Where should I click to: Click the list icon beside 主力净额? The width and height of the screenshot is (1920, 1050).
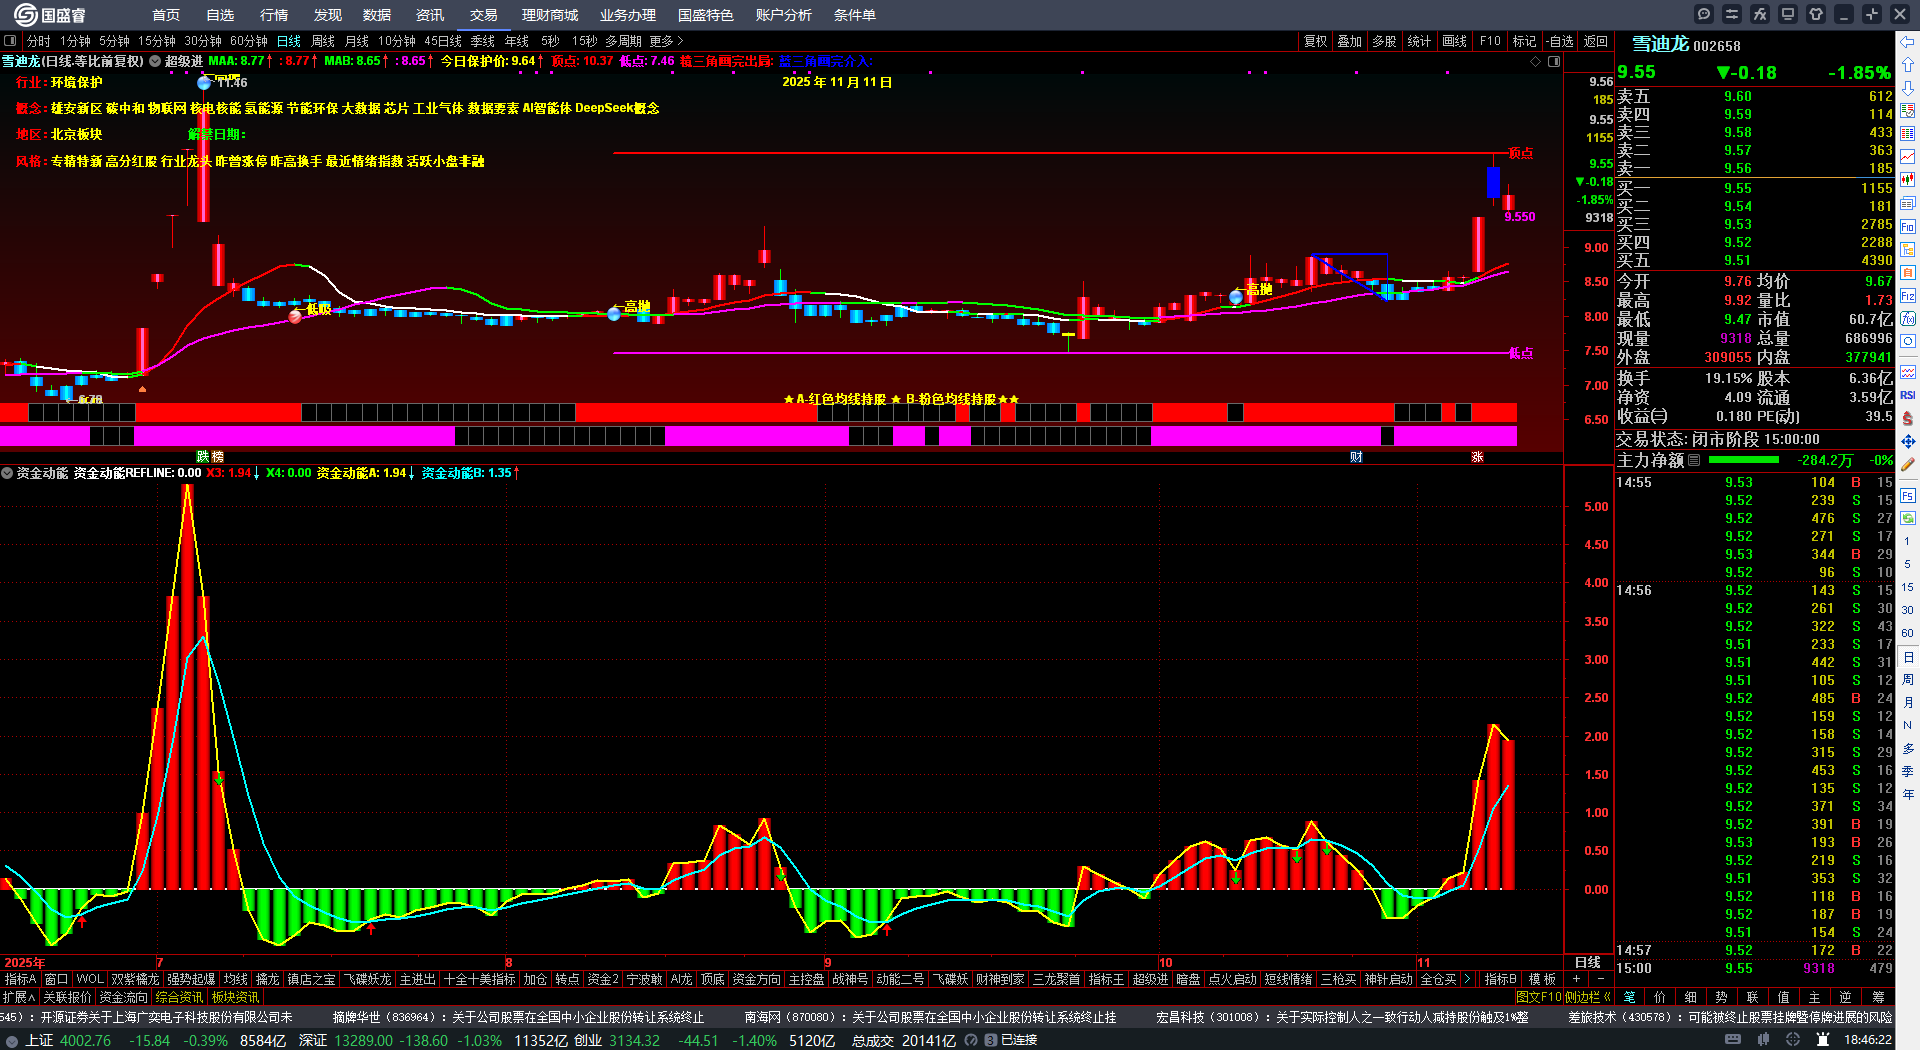(x=1694, y=460)
